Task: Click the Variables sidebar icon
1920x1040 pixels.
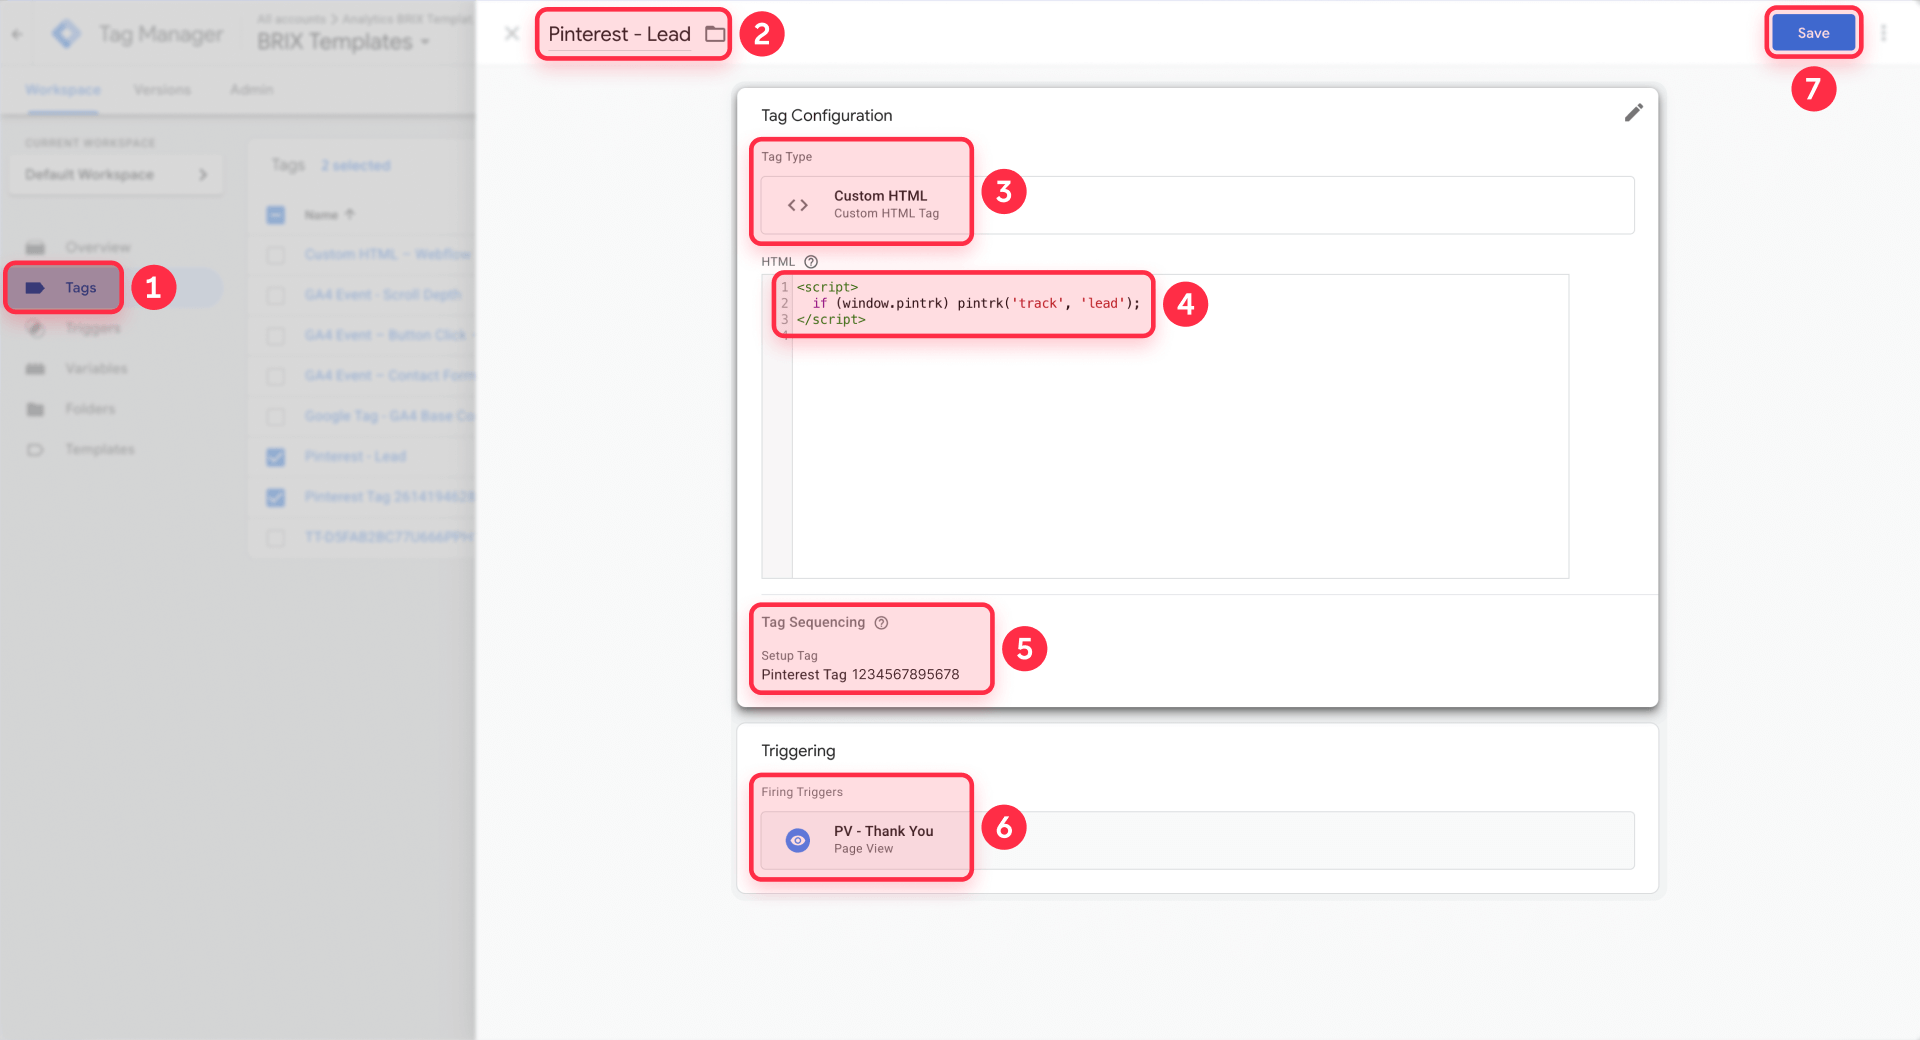Action: 35,369
